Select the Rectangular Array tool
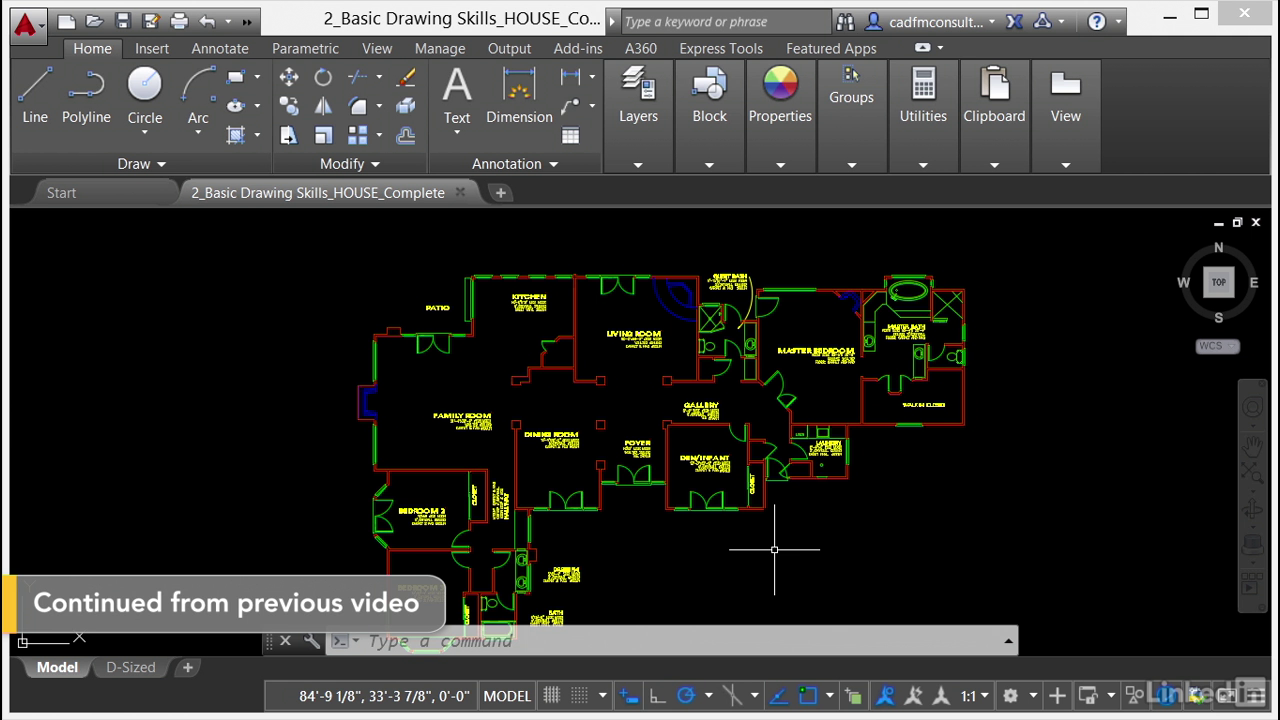 (357, 135)
